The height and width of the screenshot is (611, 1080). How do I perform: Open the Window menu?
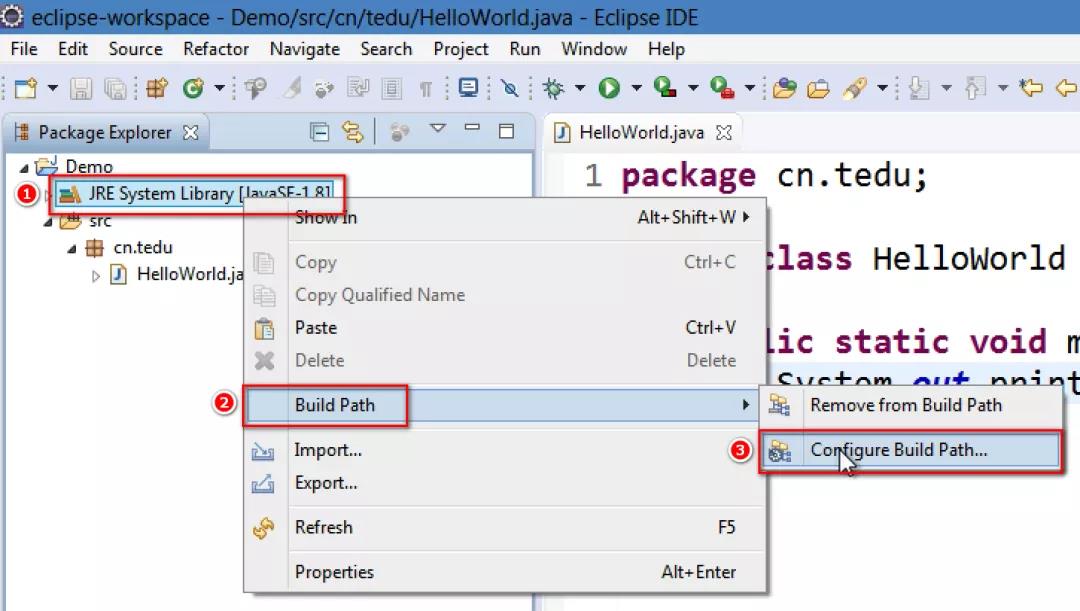click(594, 49)
